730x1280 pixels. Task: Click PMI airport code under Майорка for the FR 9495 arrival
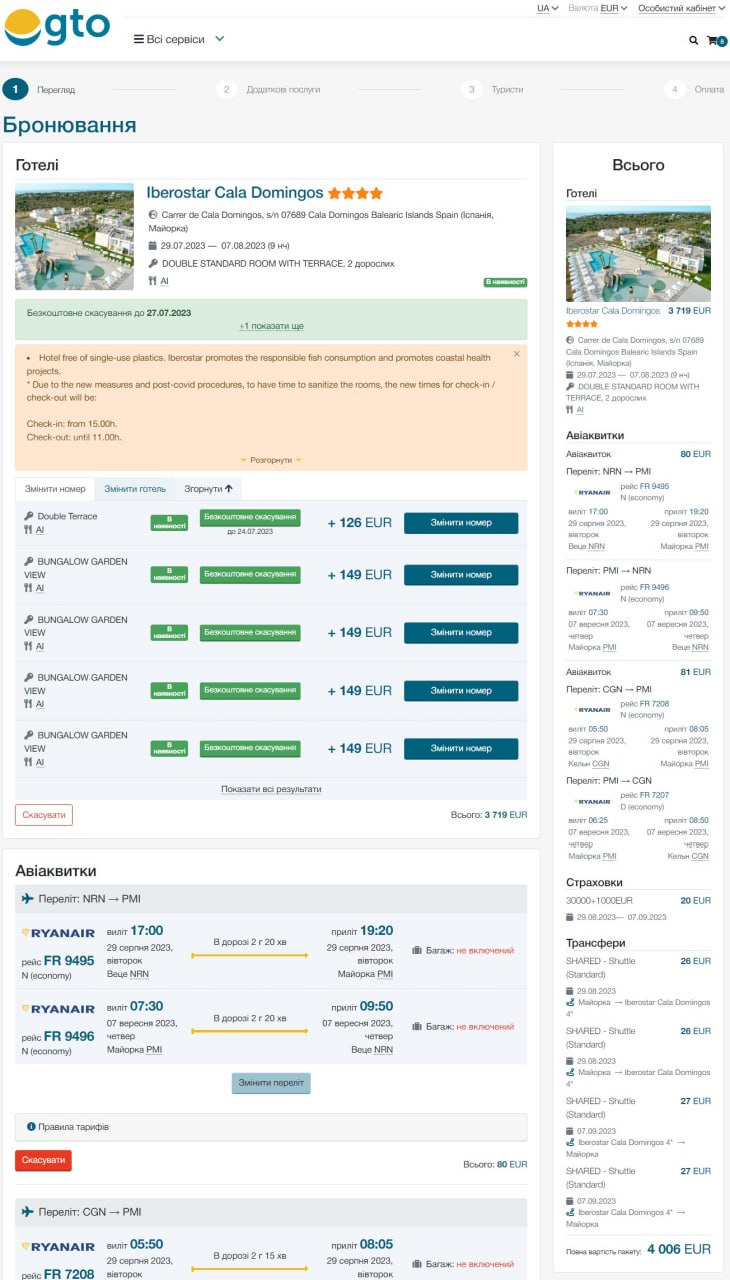coord(384,974)
